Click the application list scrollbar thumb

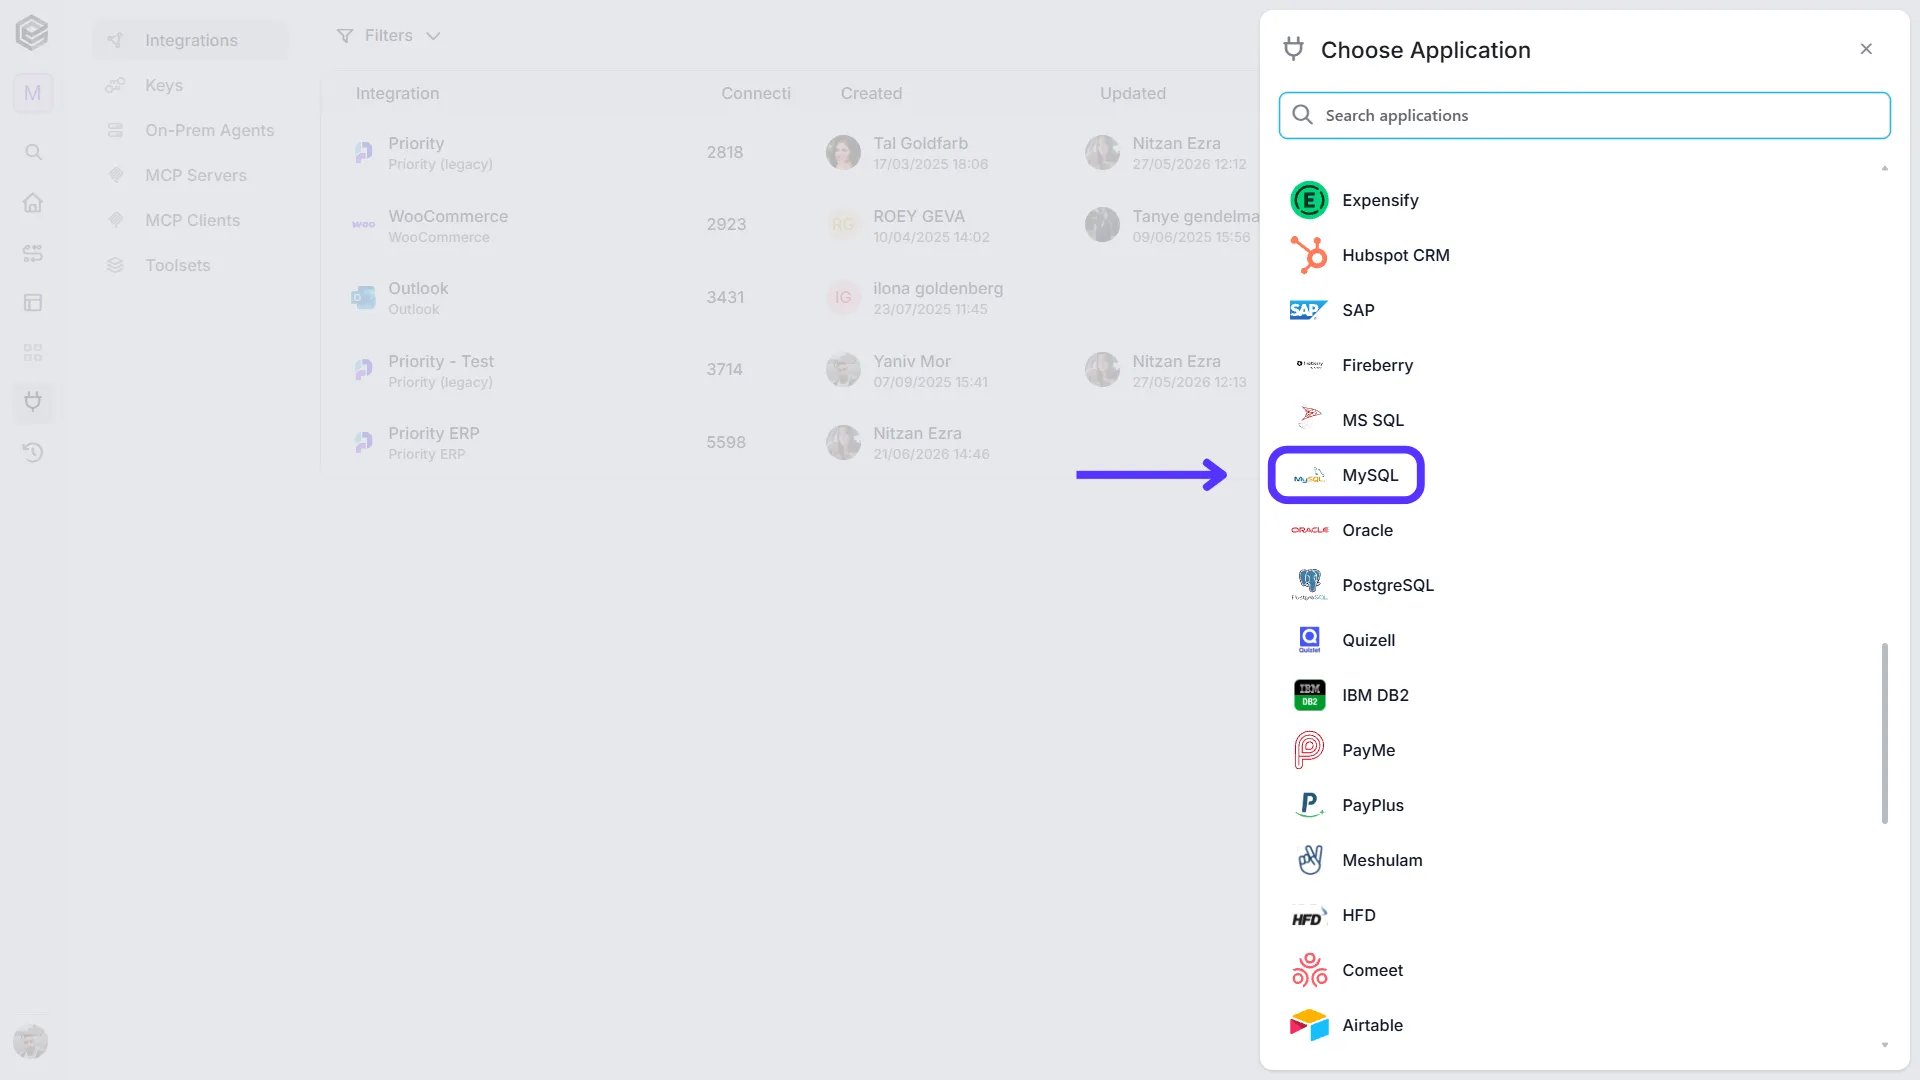(1884, 733)
